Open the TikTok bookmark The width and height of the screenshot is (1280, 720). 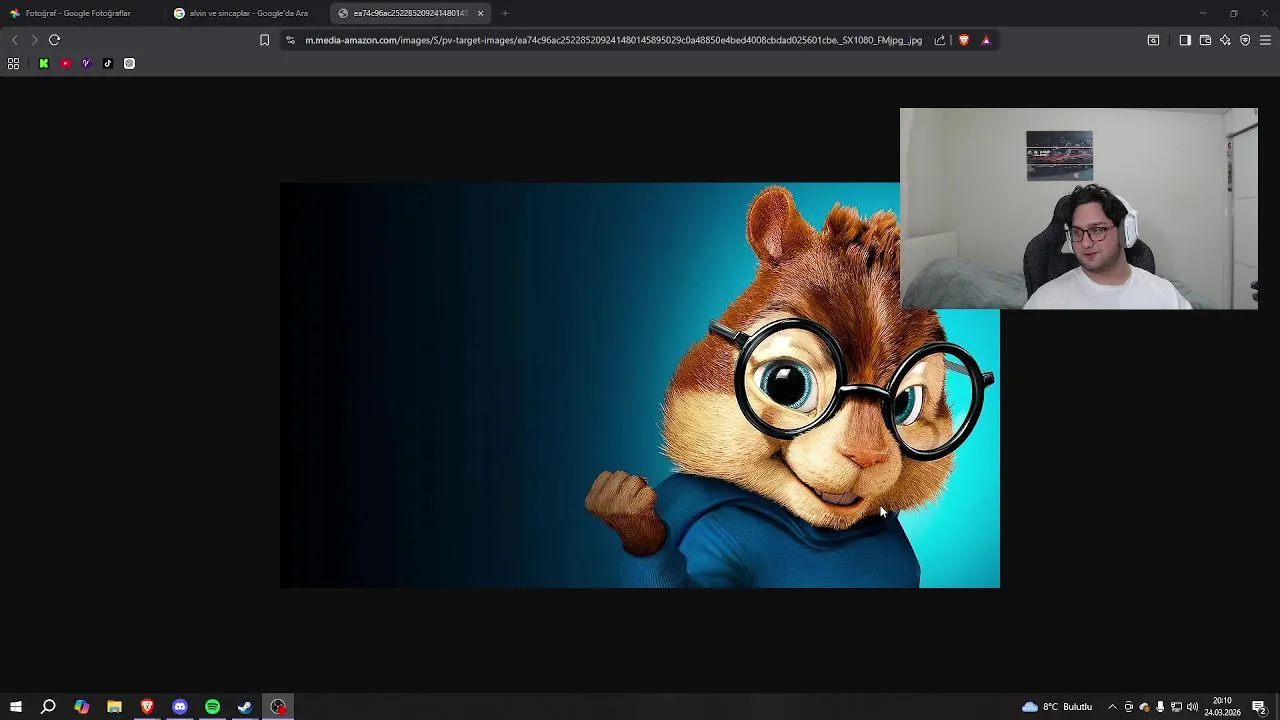pos(108,63)
